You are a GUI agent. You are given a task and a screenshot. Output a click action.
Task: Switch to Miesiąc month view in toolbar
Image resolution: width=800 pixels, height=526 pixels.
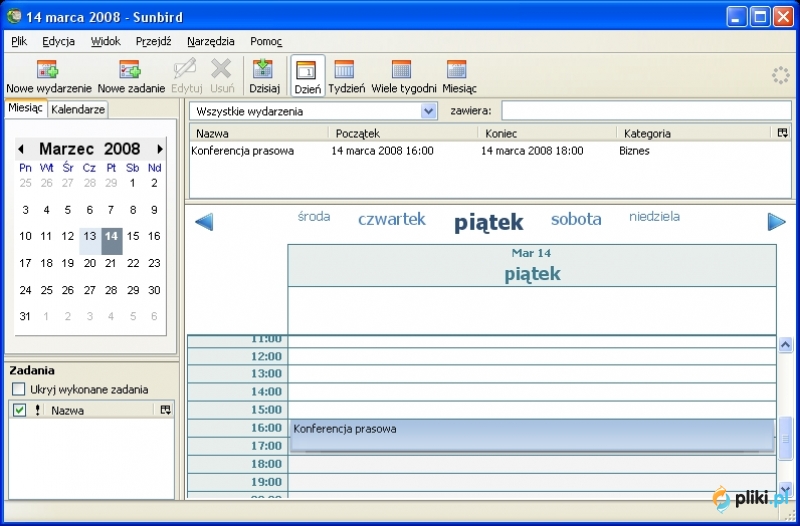(x=459, y=77)
